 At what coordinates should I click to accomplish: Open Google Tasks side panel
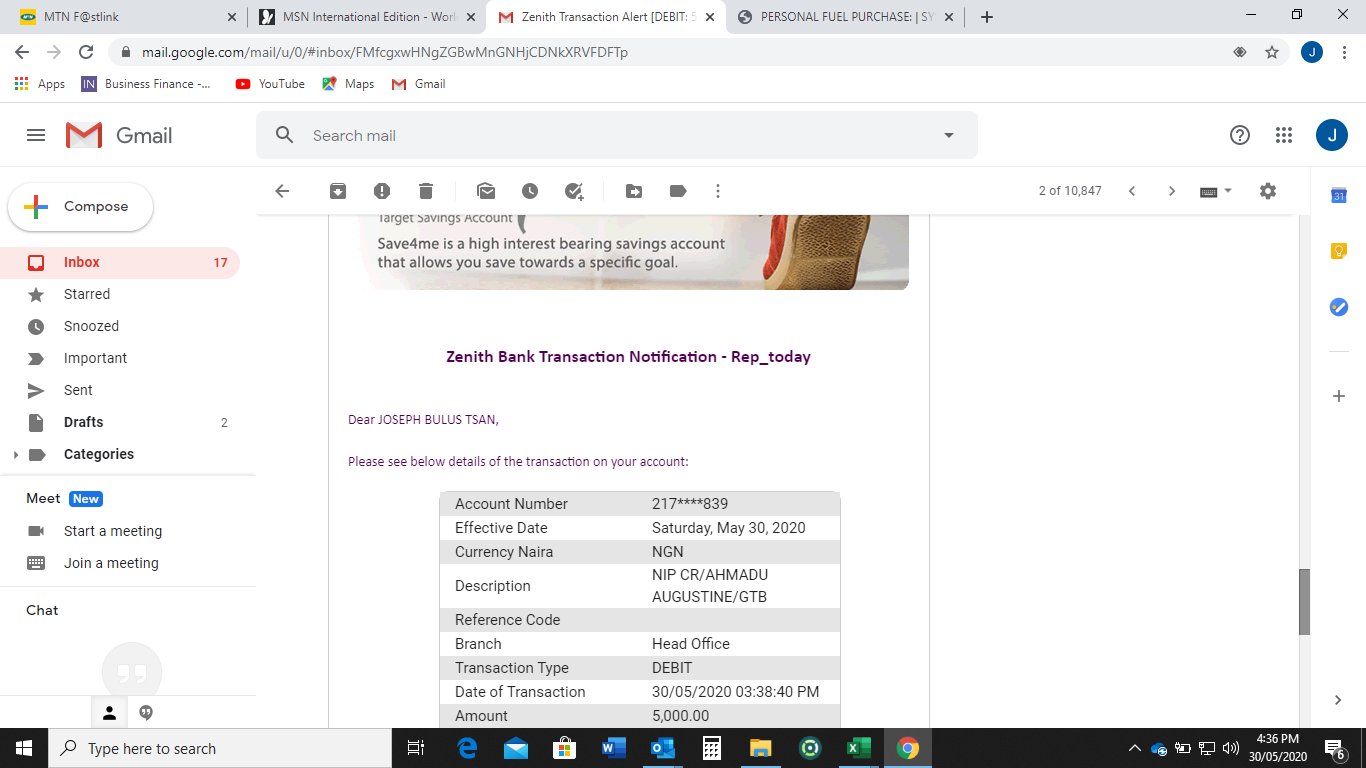point(1339,307)
